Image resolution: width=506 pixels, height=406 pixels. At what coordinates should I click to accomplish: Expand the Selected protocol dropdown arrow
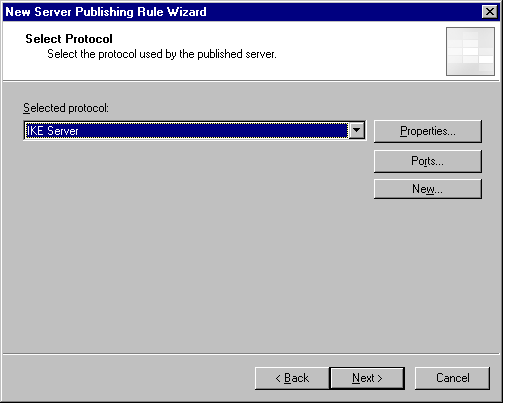point(356,130)
